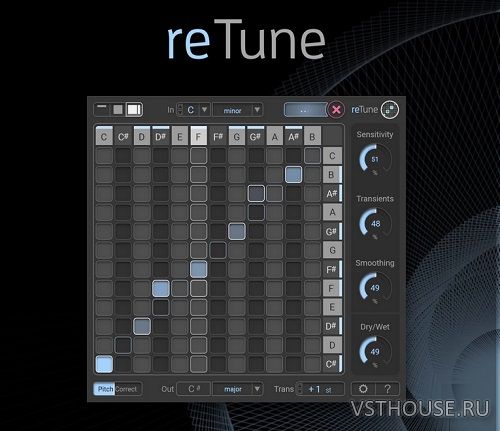500x431 pixels.
Task: Click outlined cell mapping B to C
Action: pyautogui.click(x=313, y=156)
